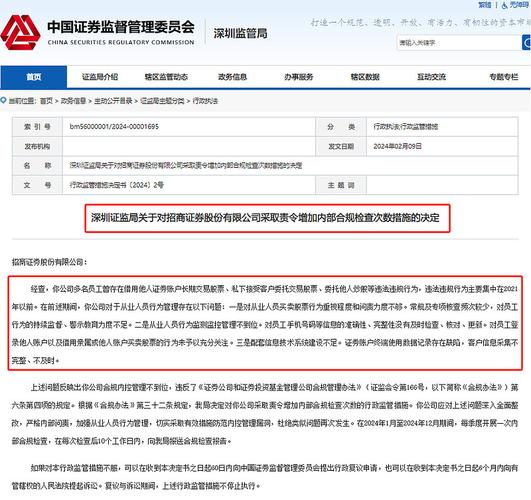Click the 中国证券监督管理委员会 site title
The image size is (531, 500).
[x=121, y=27]
